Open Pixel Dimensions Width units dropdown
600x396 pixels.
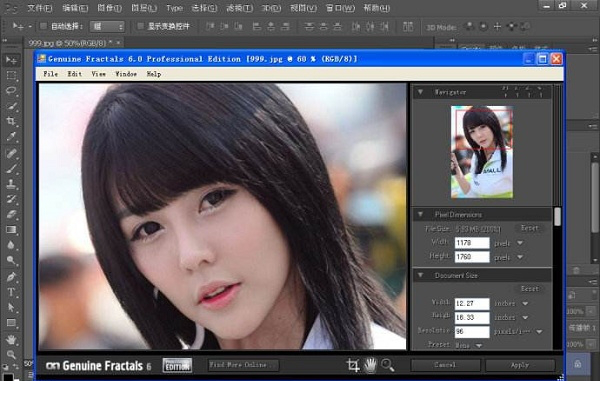tap(520, 243)
